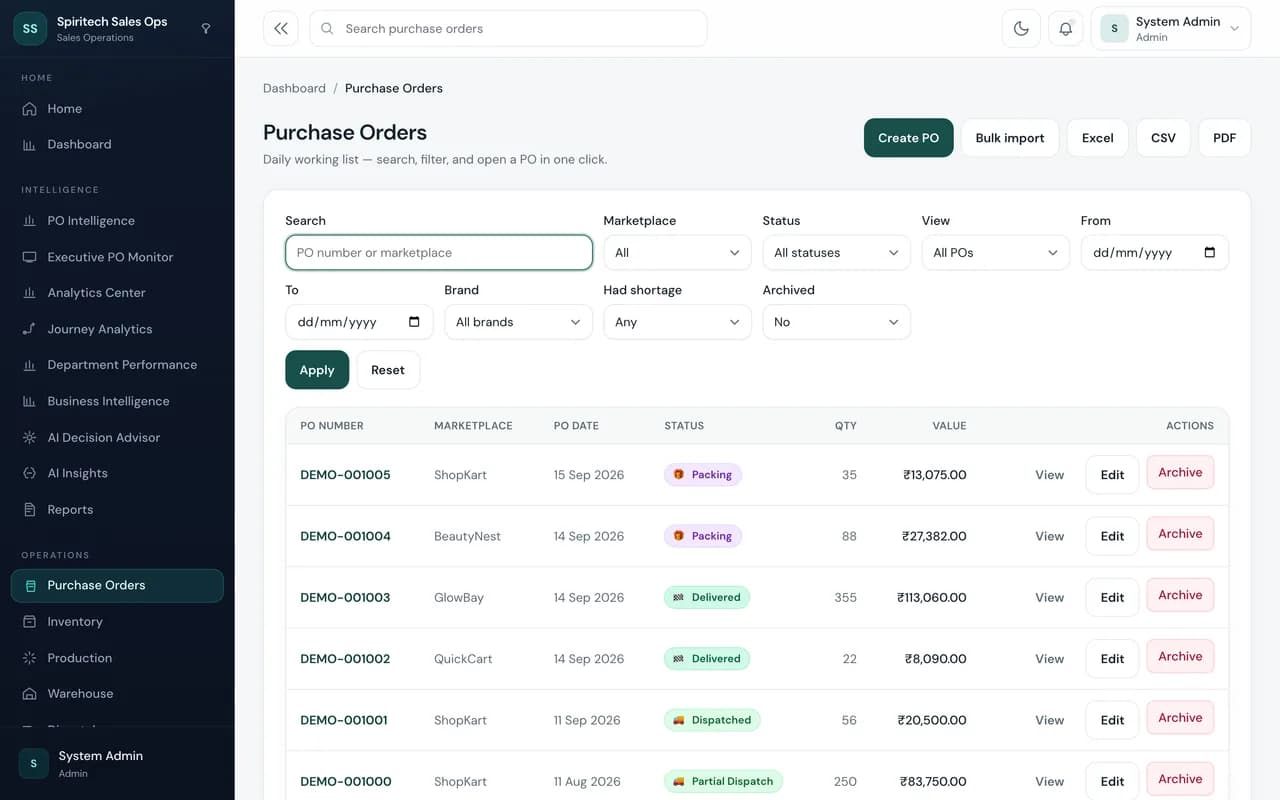
Task: Click the Analytics Center icon
Action: pyautogui.click(x=29, y=293)
